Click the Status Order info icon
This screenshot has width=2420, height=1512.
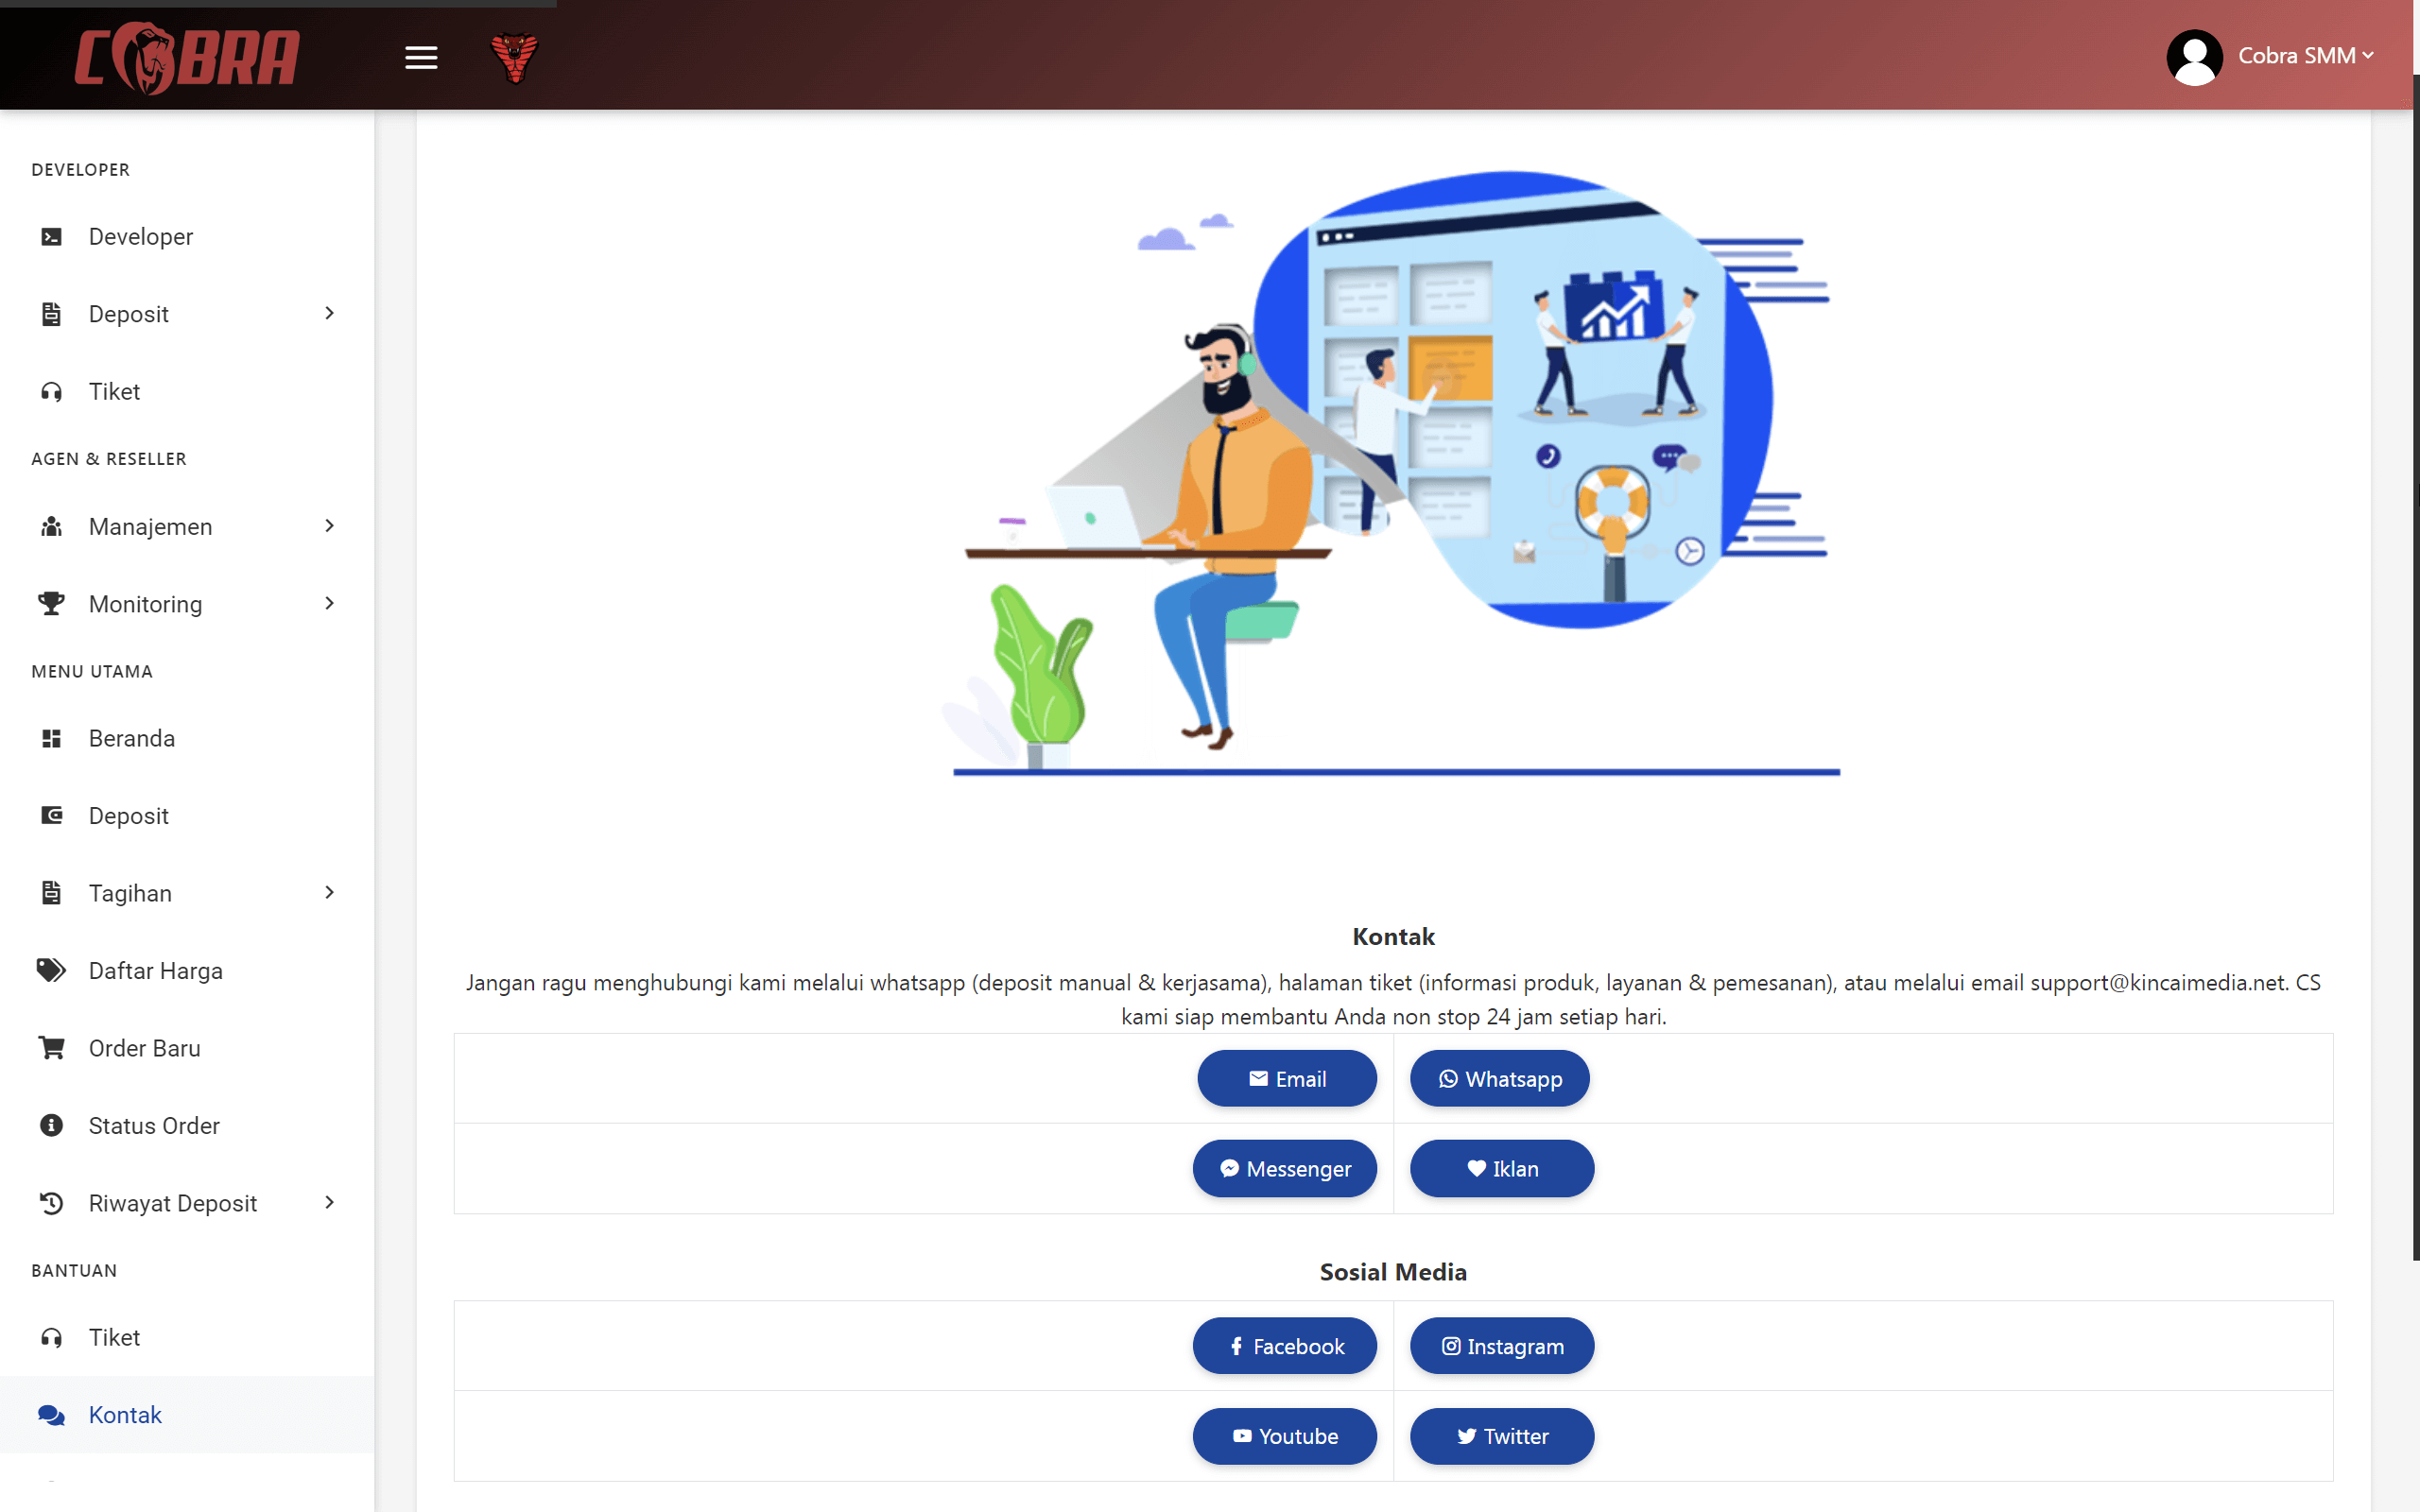coord(51,1125)
